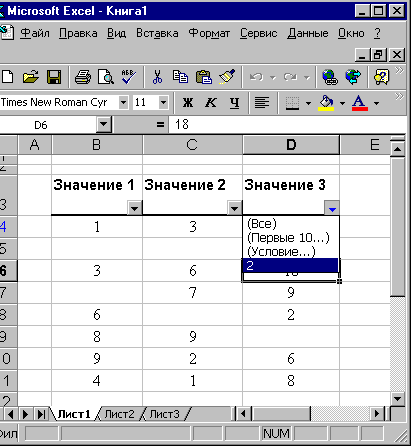Image resolution: width=412 pixels, height=447 pixels.
Task: Expand the font name dropdown
Action: coord(123,103)
